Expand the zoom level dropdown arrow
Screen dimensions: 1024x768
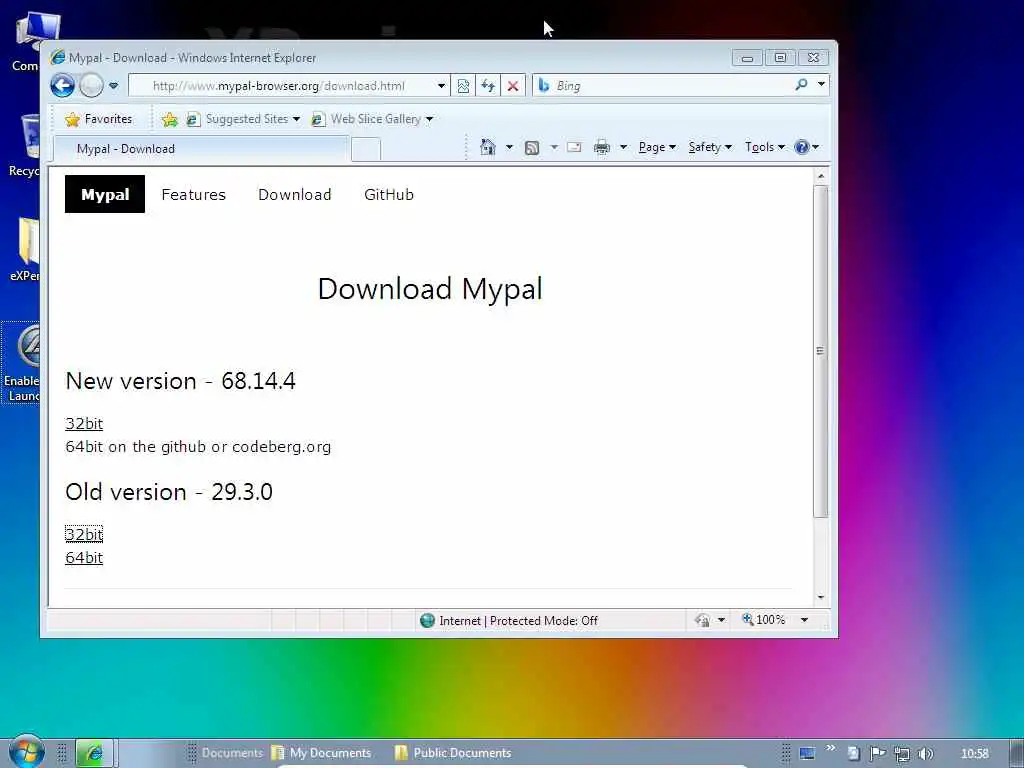pyautogui.click(x=805, y=620)
